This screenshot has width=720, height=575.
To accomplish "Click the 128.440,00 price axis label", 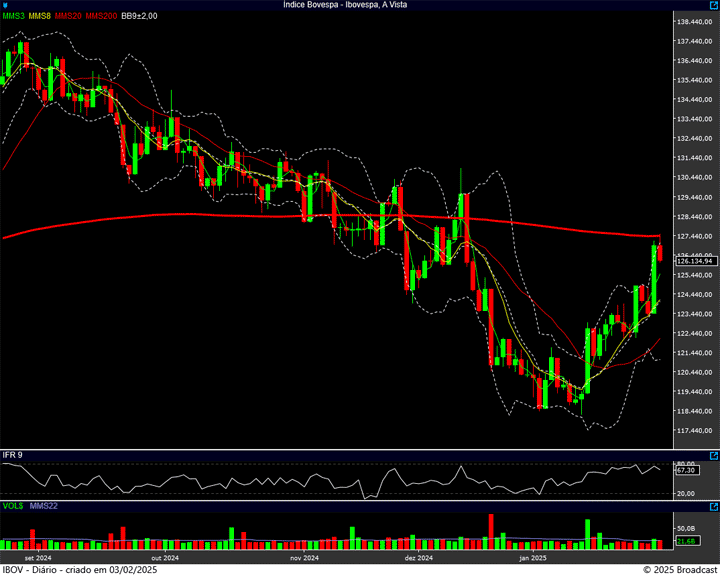I will (x=695, y=217).
